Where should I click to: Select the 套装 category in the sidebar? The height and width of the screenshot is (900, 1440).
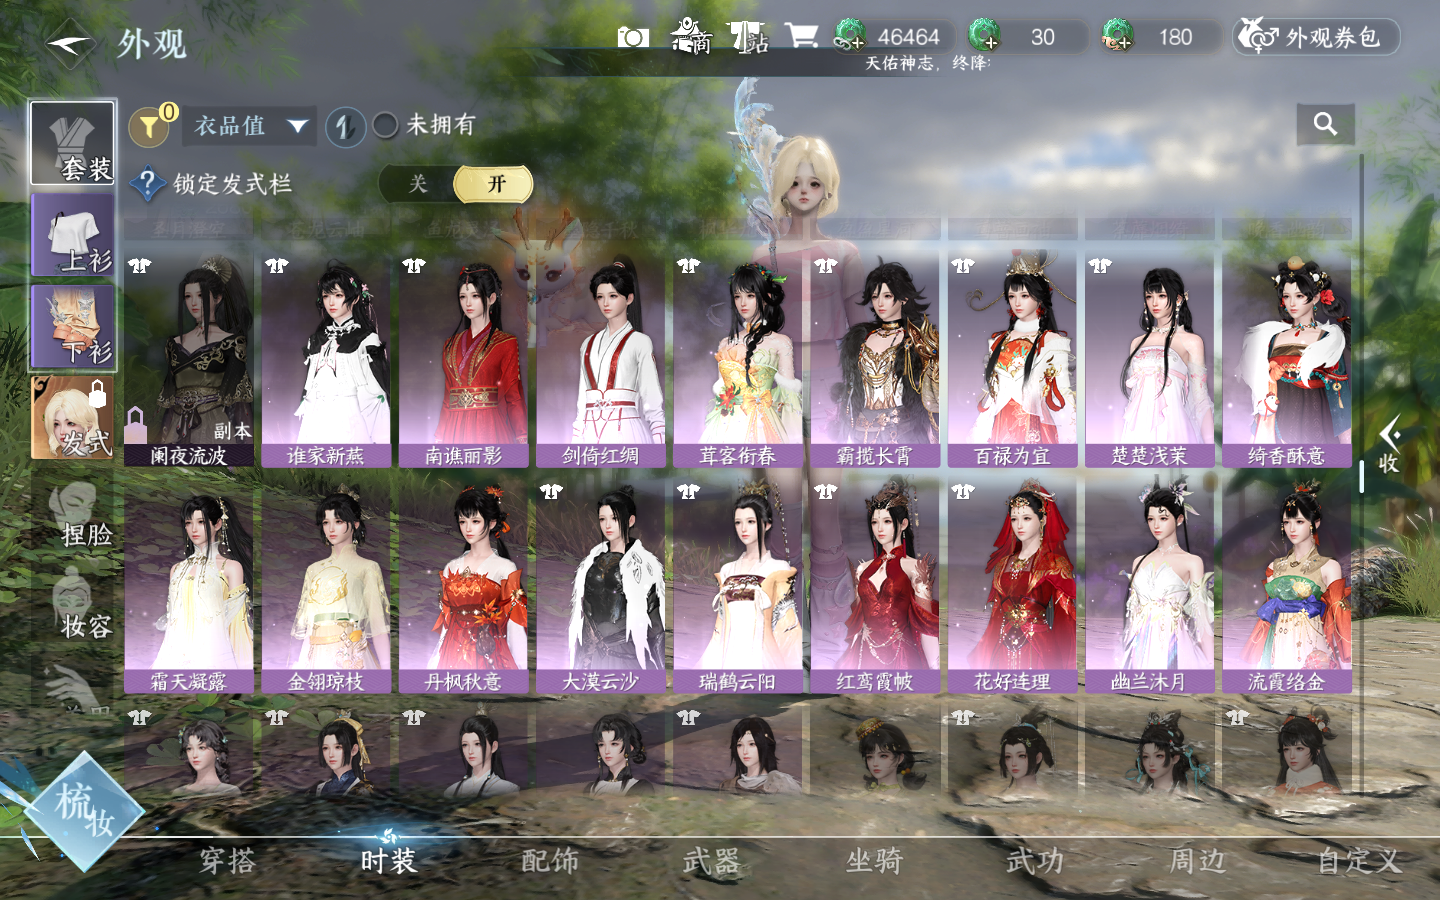point(72,143)
